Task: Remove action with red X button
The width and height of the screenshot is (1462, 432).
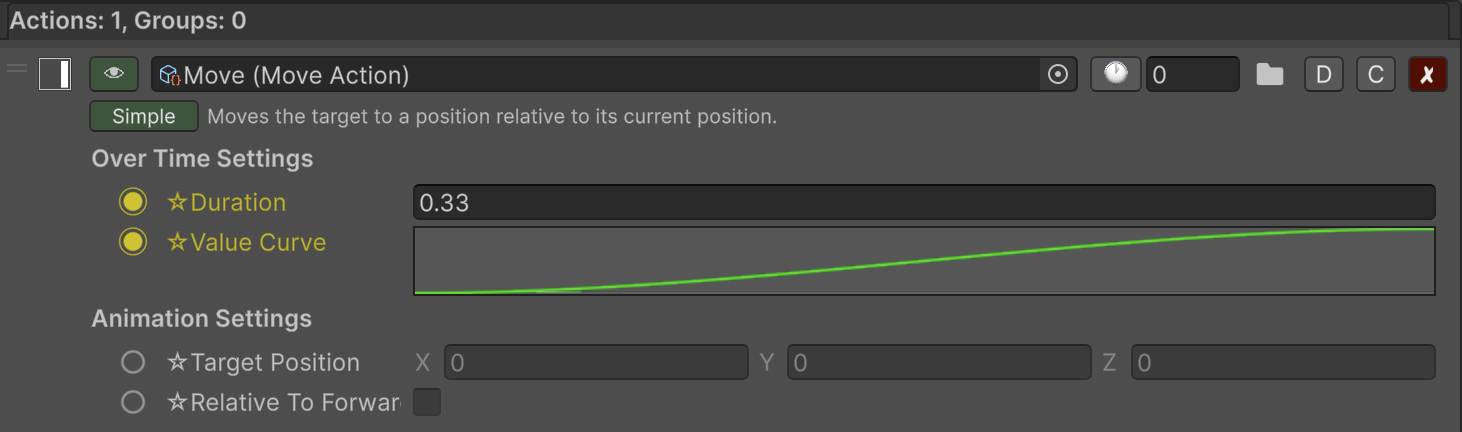Action: tap(1427, 74)
